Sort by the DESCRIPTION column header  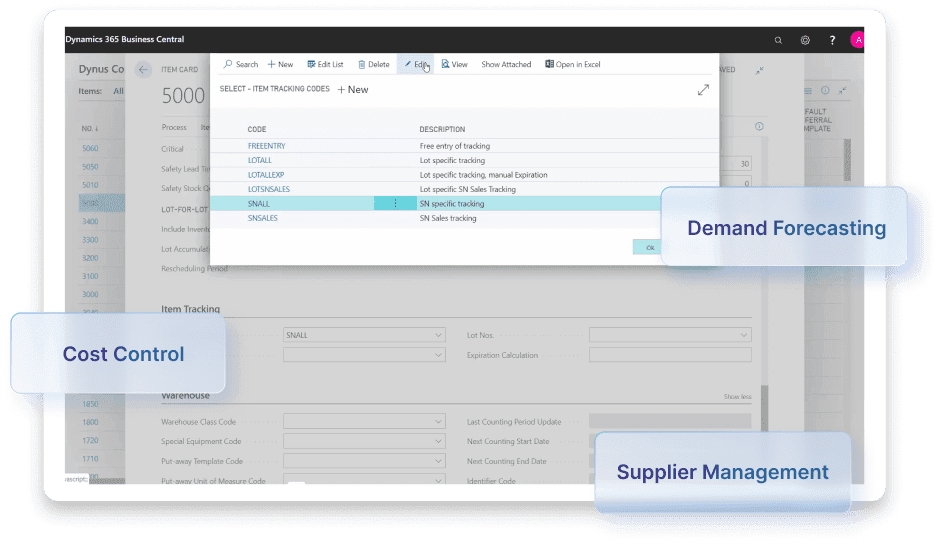442,129
